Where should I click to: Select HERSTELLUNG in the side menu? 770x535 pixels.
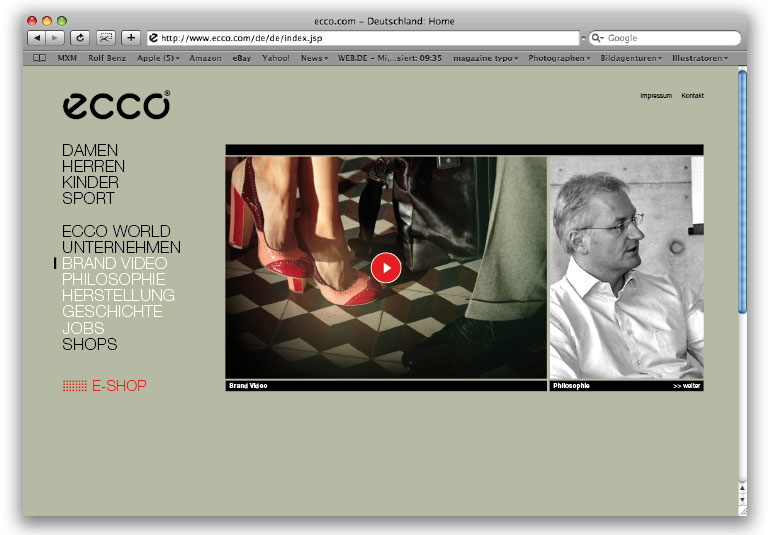(x=118, y=295)
